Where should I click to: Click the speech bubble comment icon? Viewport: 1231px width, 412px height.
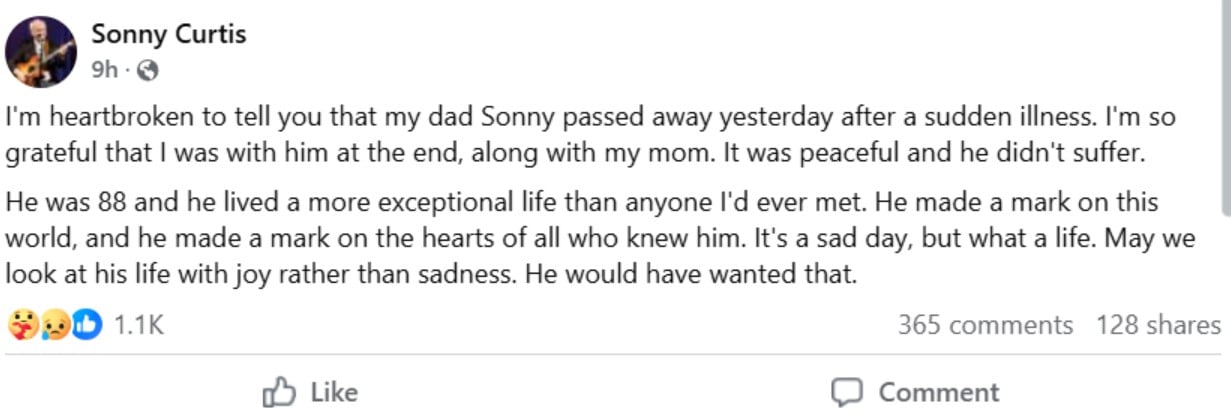coord(847,392)
